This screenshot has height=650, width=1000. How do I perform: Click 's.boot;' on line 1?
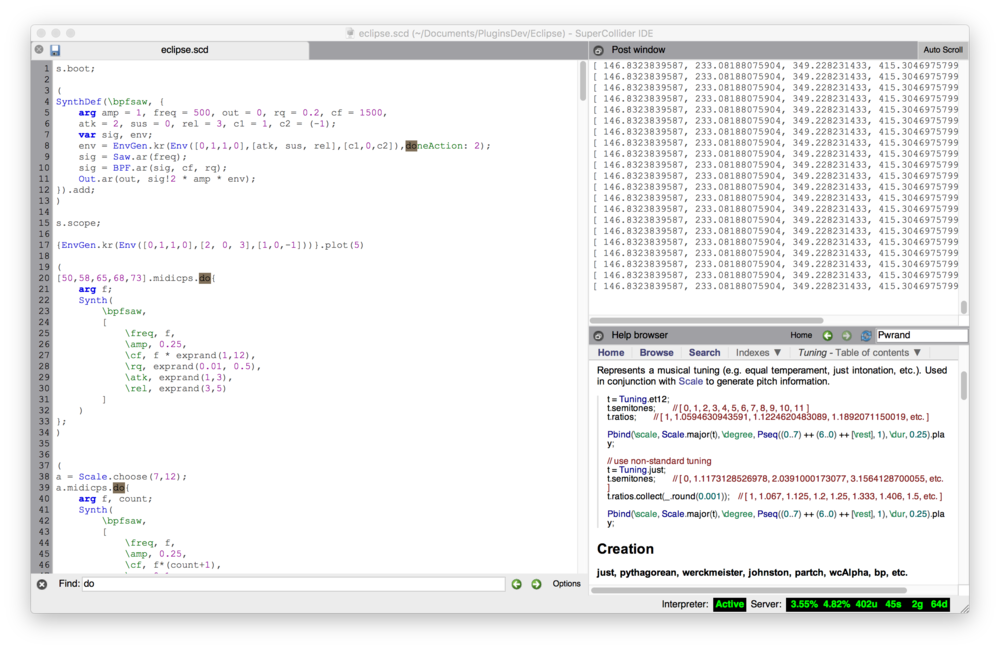coord(75,69)
